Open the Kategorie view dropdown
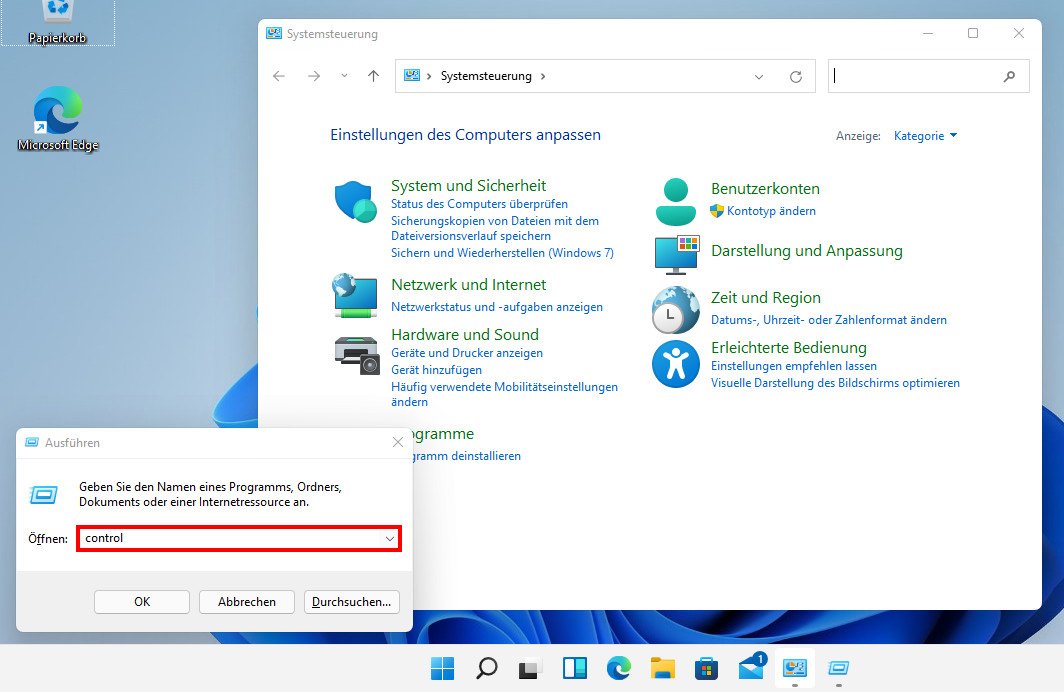 925,135
